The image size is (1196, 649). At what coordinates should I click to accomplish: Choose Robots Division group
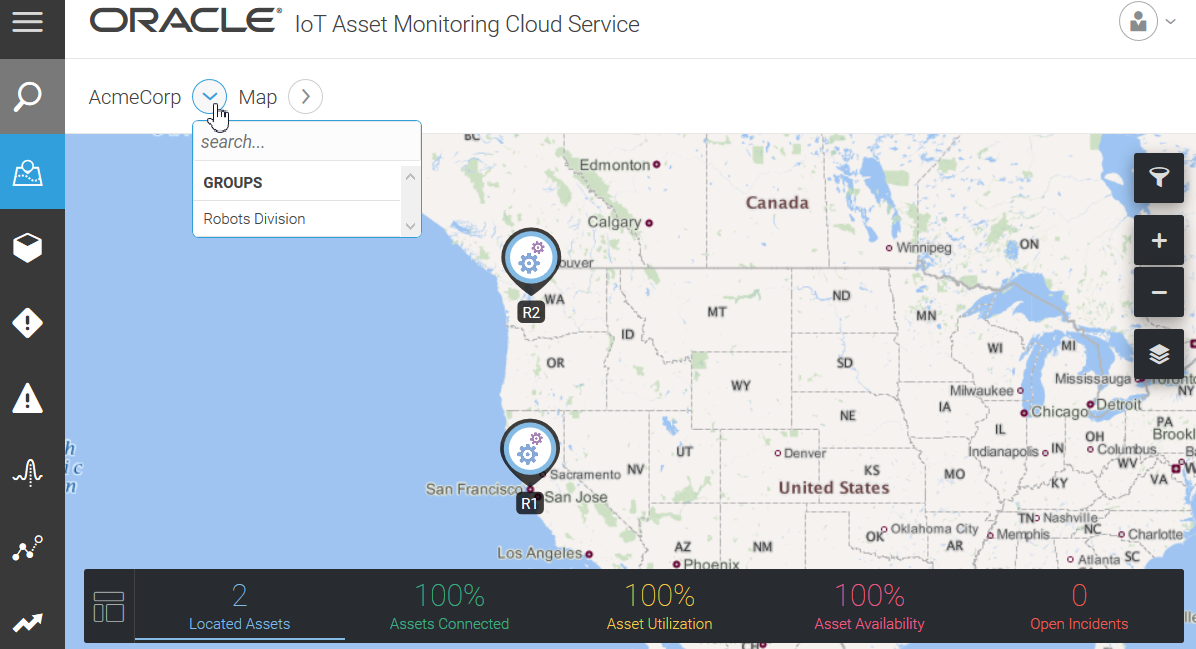tap(297, 219)
